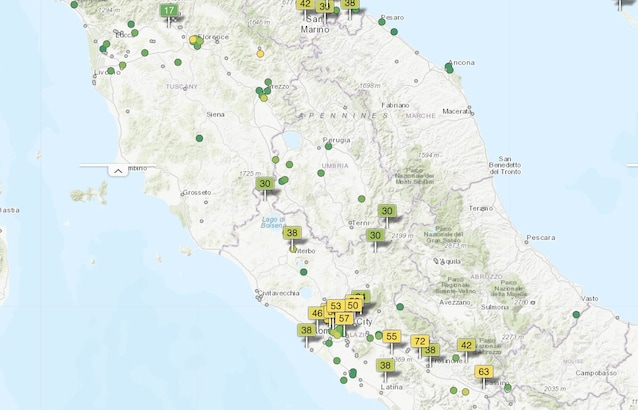Click the Civitavecchia city label
638x410 pixels.
[279, 293]
